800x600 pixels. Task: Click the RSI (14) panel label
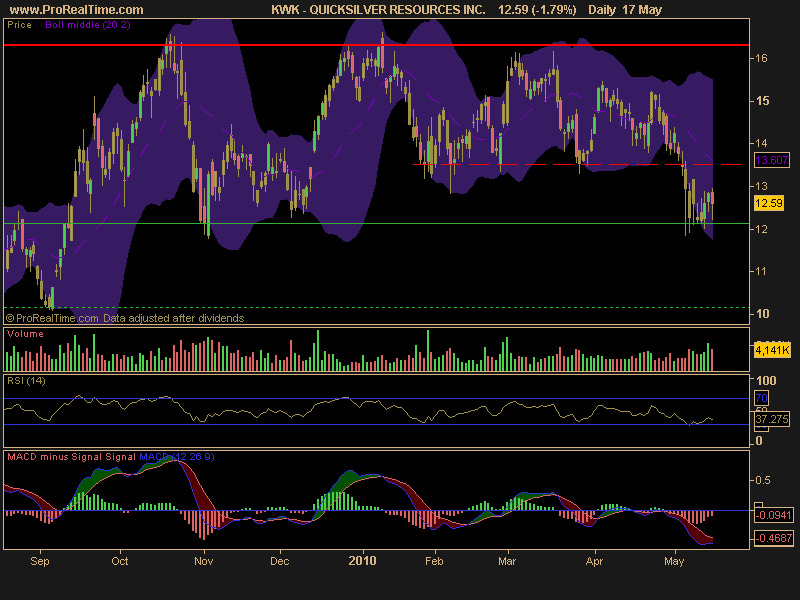pos(26,381)
